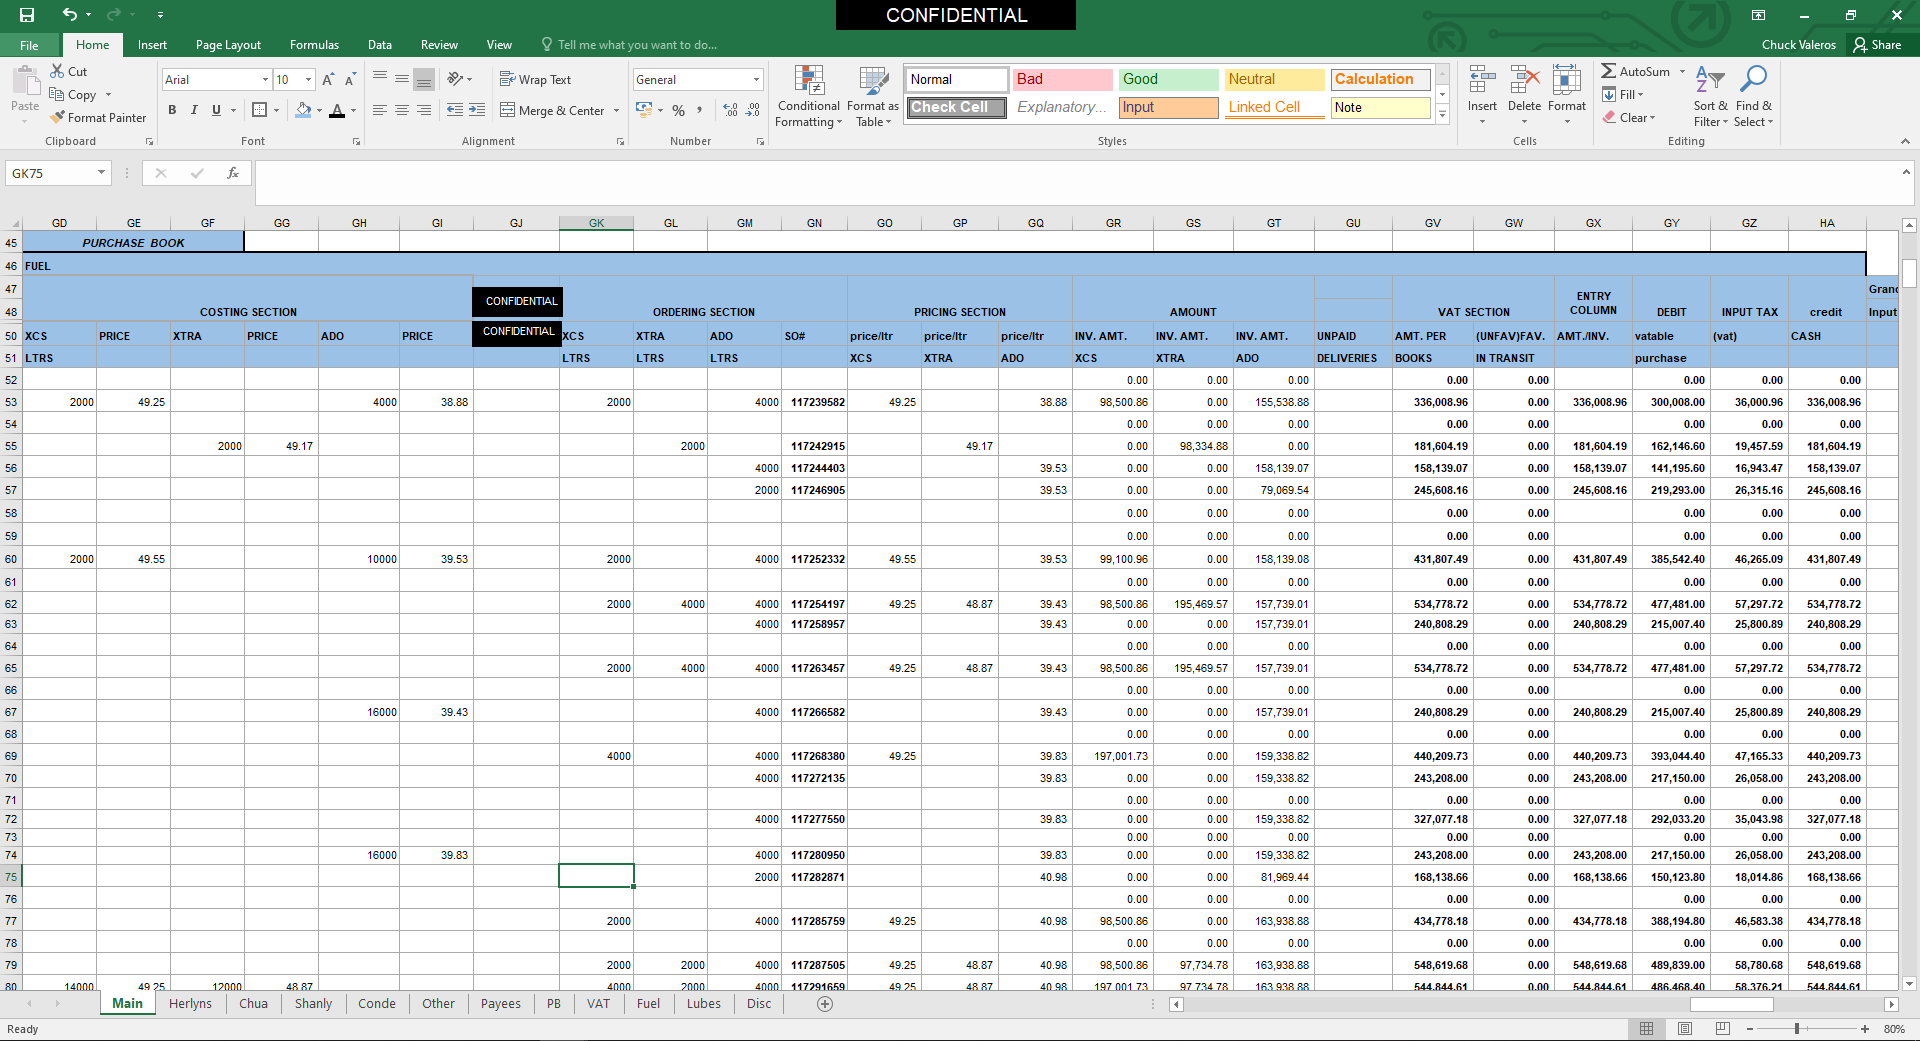Switch to the Fuel sheet tab
The image size is (1920, 1041).
(648, 1004)
